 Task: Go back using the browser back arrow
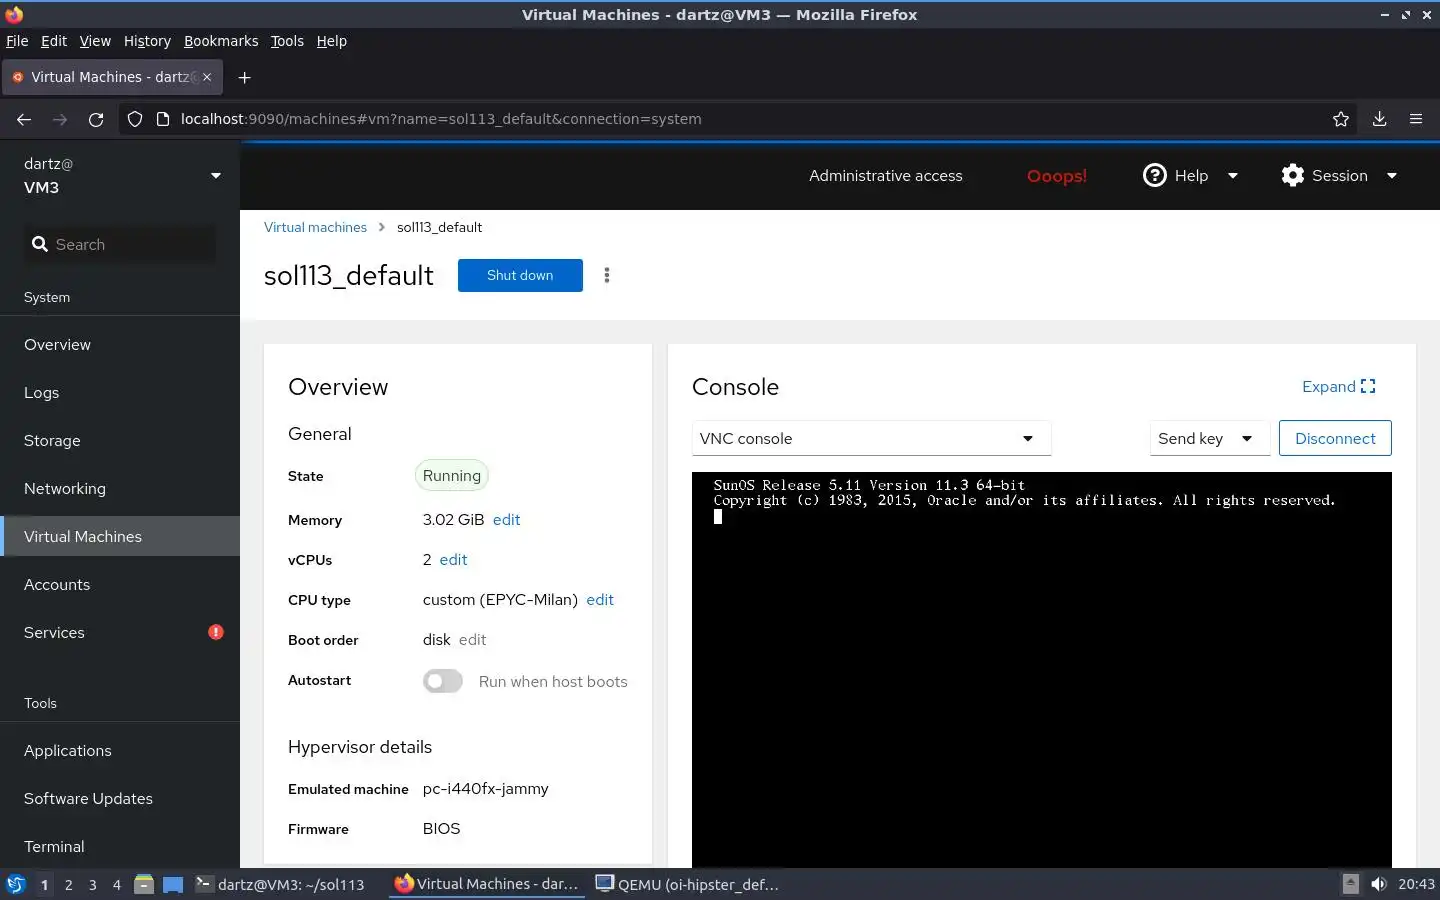click(x=24, y=119)
